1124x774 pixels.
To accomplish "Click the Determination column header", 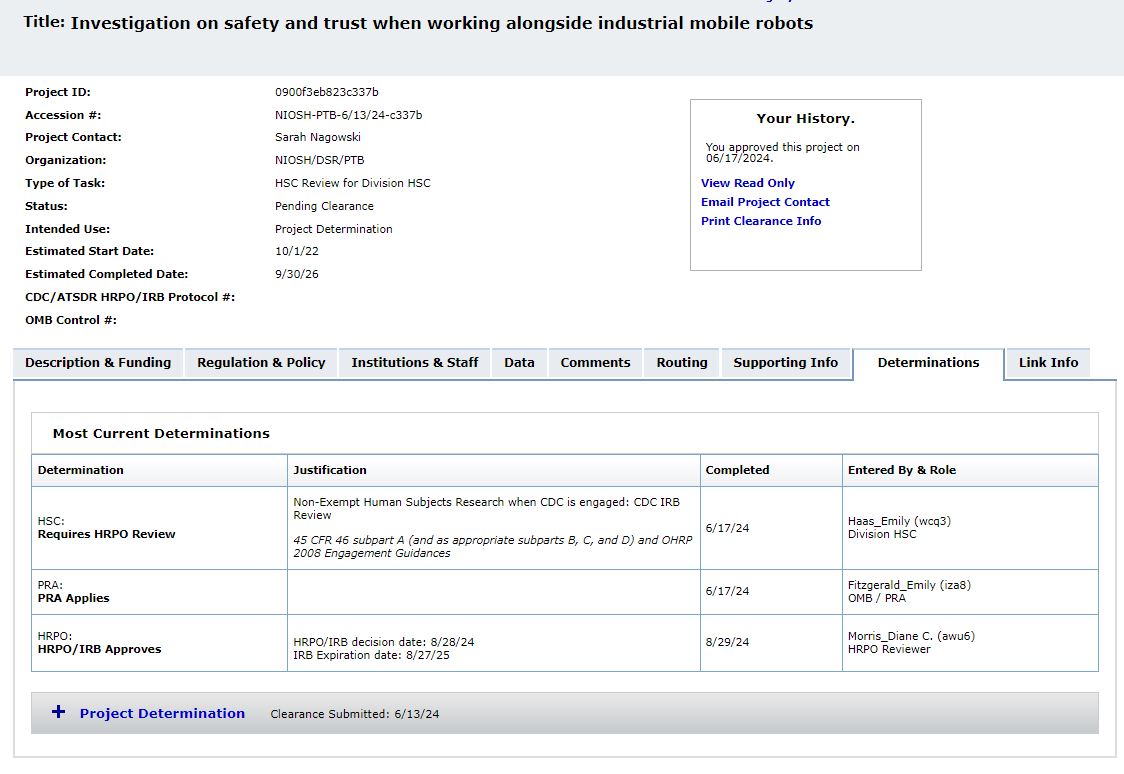I will 81,470.
